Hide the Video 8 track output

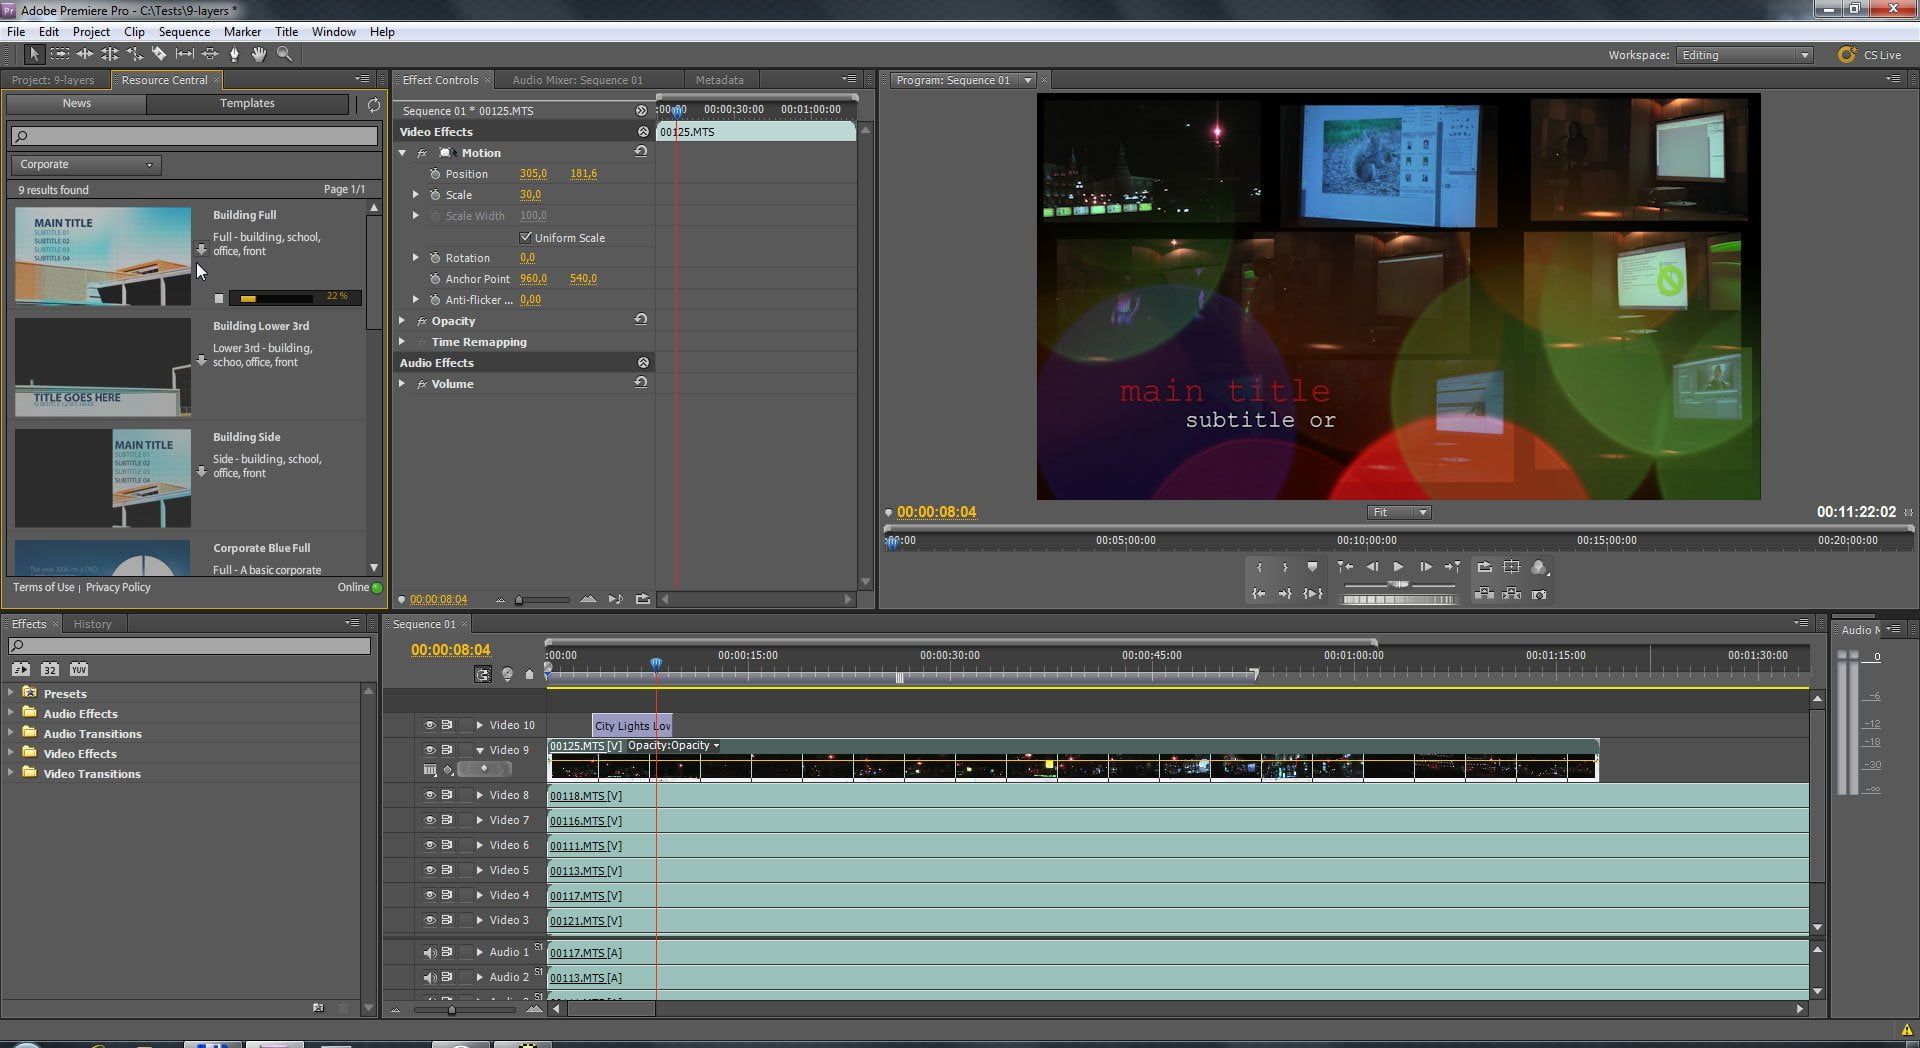click(430, 795)
